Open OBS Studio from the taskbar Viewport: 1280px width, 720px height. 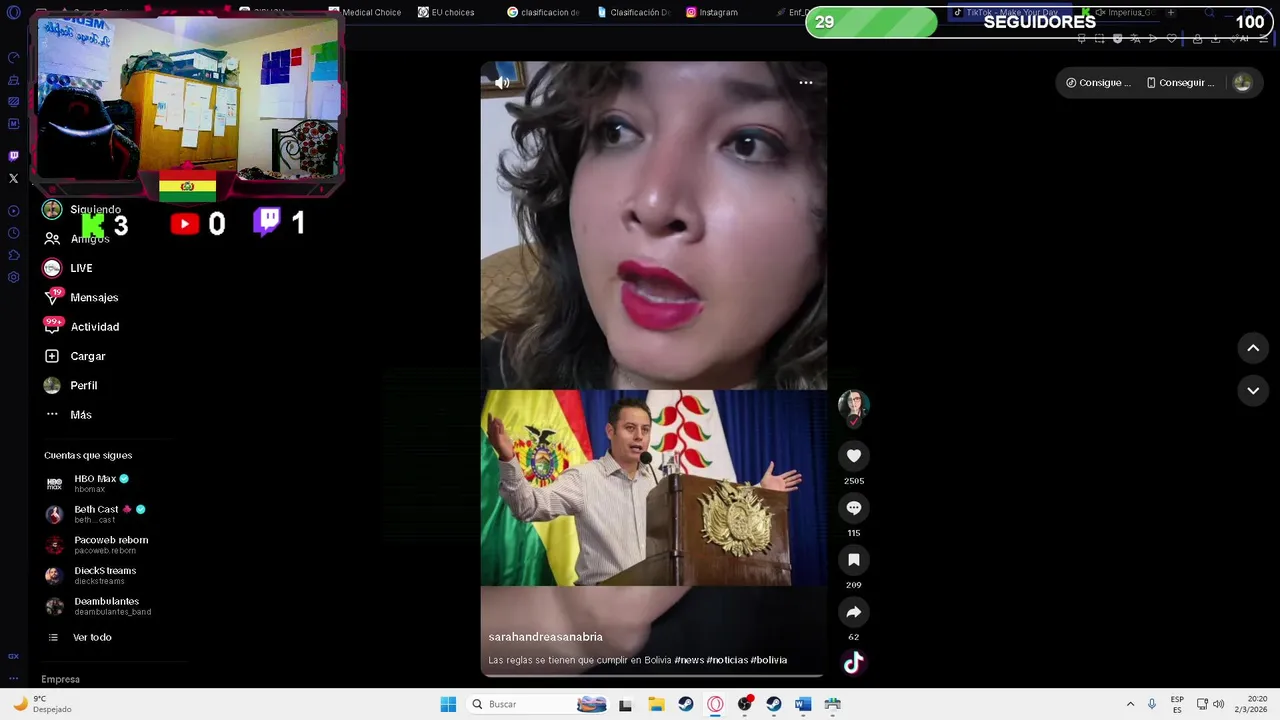(744, 704)
